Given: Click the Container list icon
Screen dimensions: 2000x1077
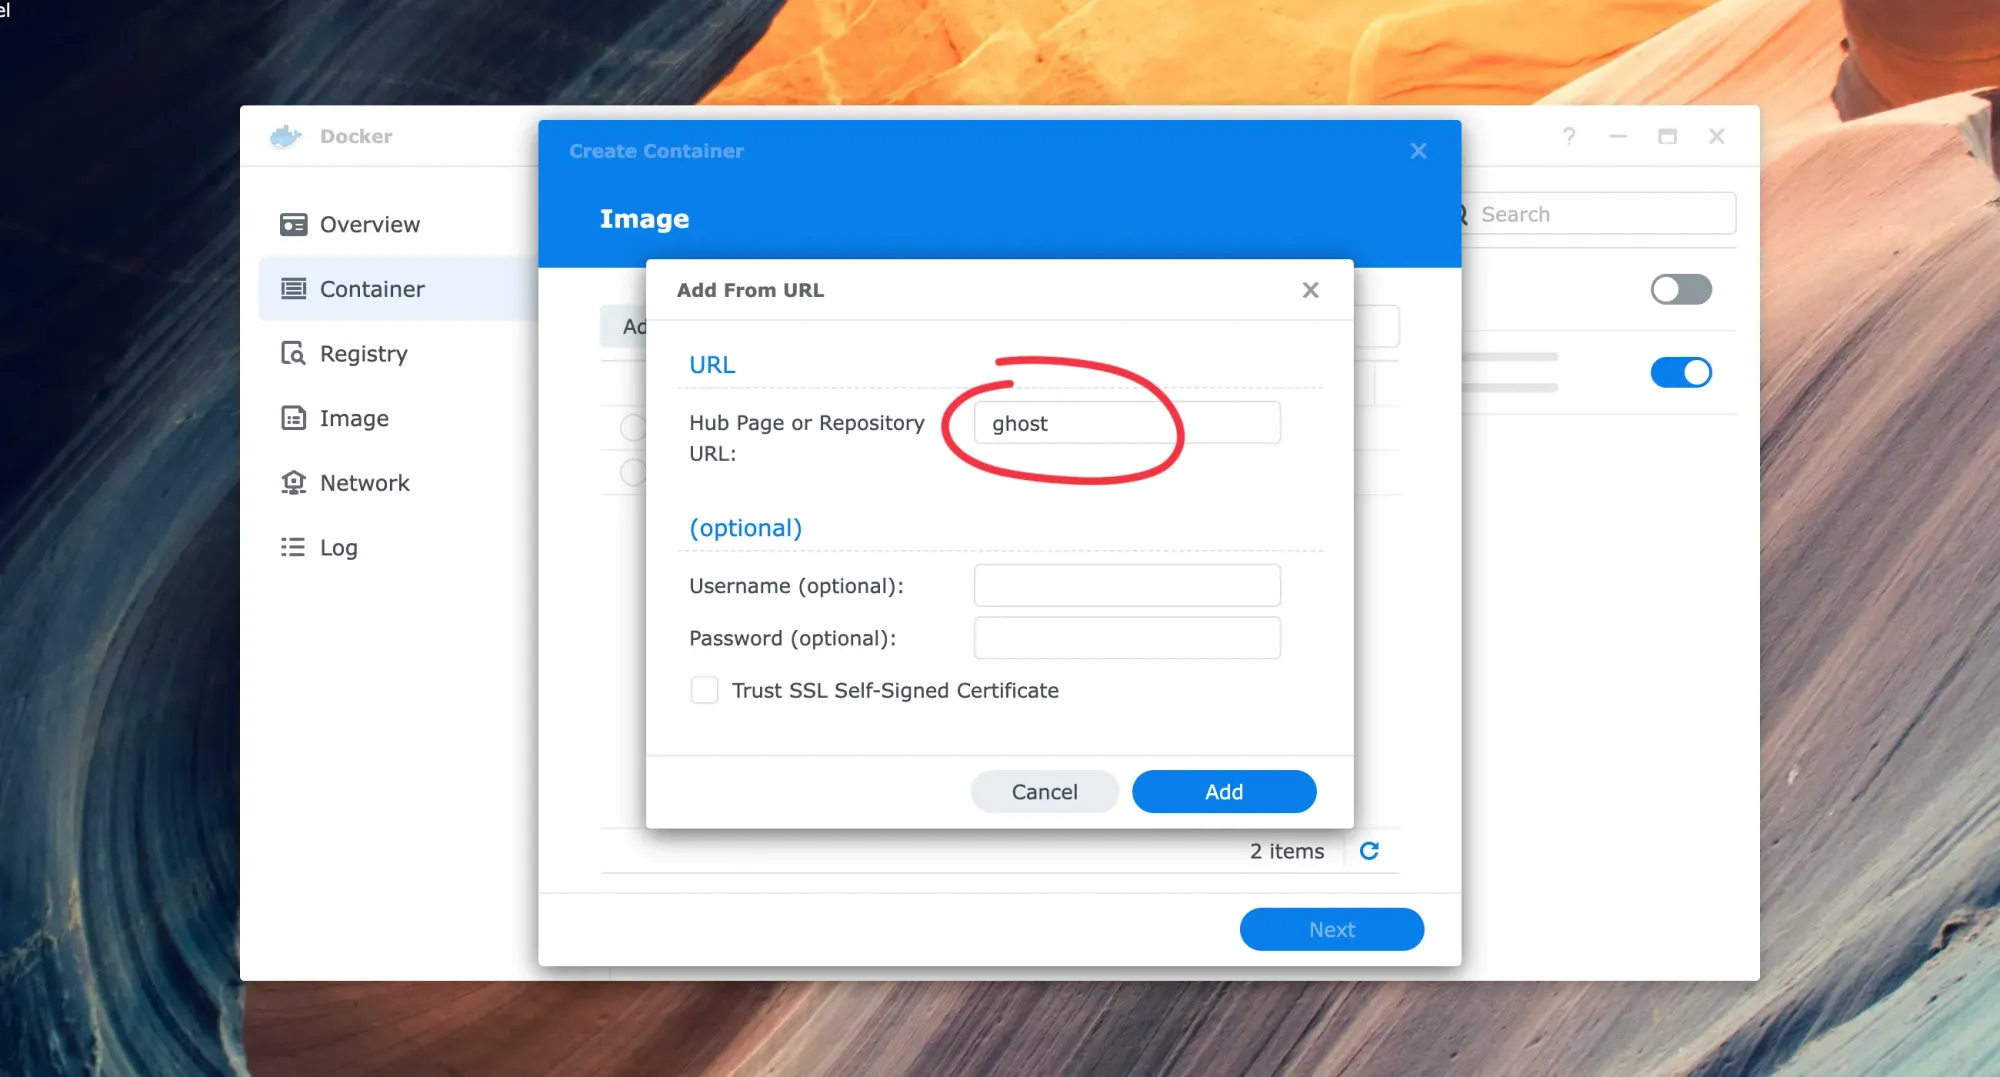Looking at the screenshot, I should [293, 289].
